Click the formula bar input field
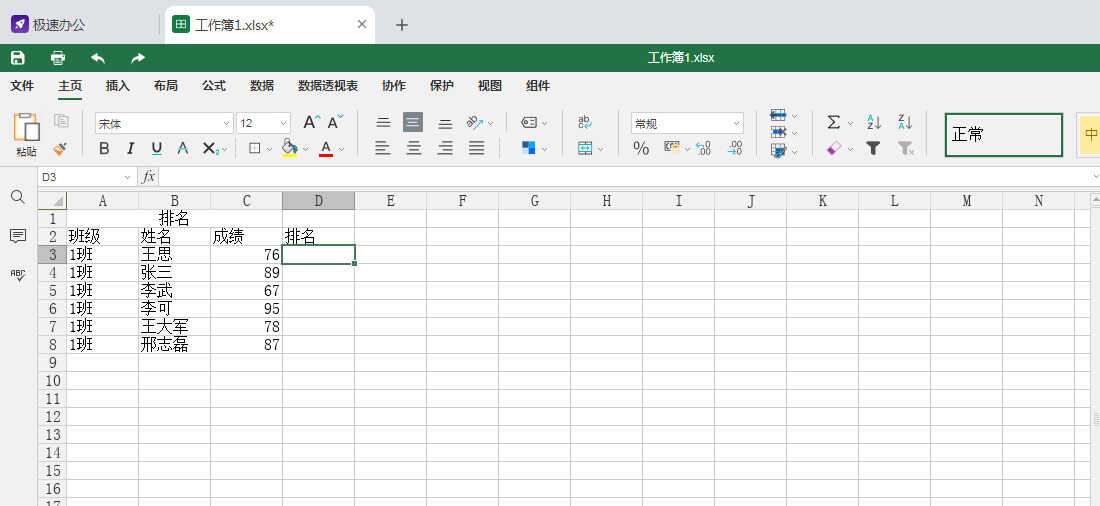The image size is (1100, 506). 624,177
